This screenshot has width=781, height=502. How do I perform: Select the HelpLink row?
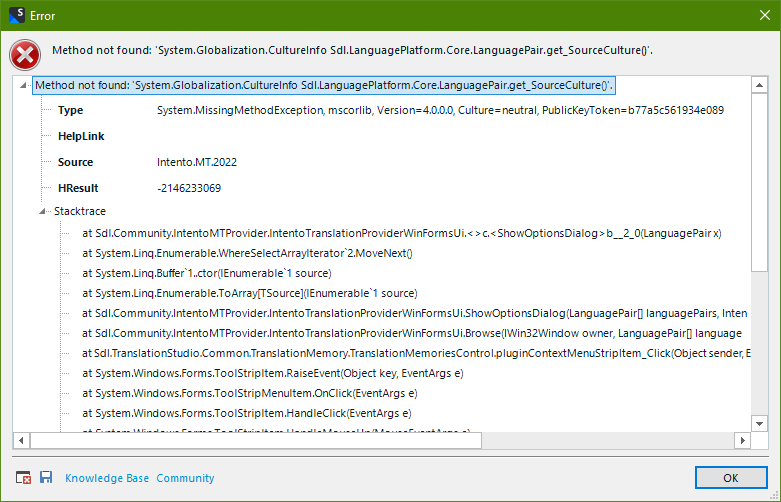click(81, 136)
